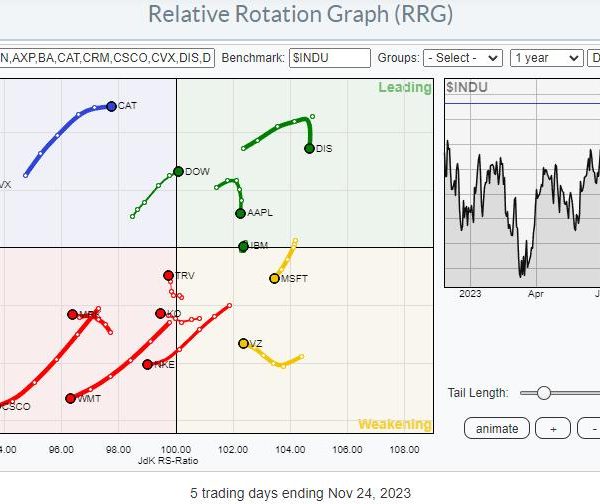Screen dimensions: 600x504
Task: Open the Groups Select dropdown
Action: [463, 58]
